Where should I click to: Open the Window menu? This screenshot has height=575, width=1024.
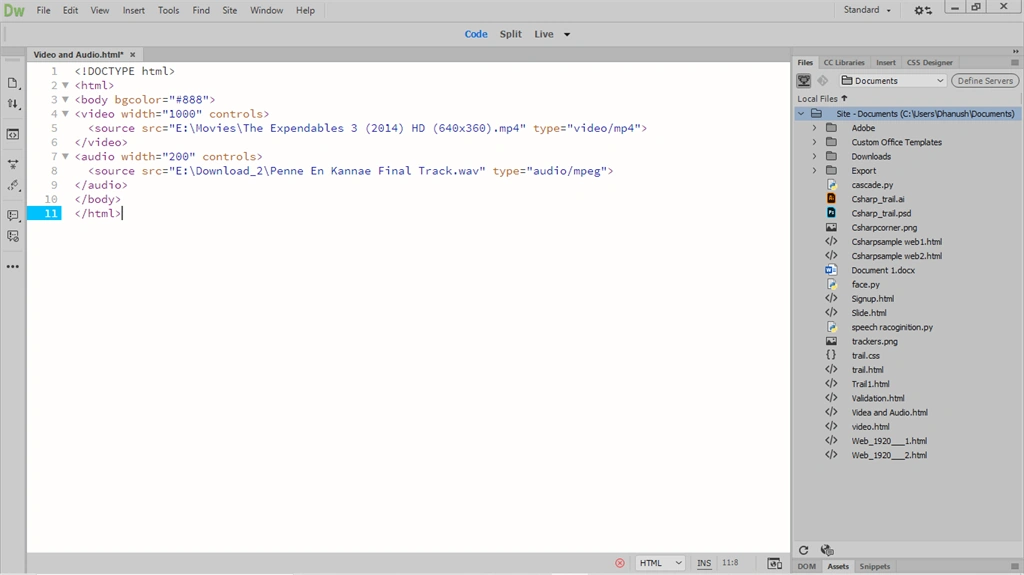[x=266, y=10]
